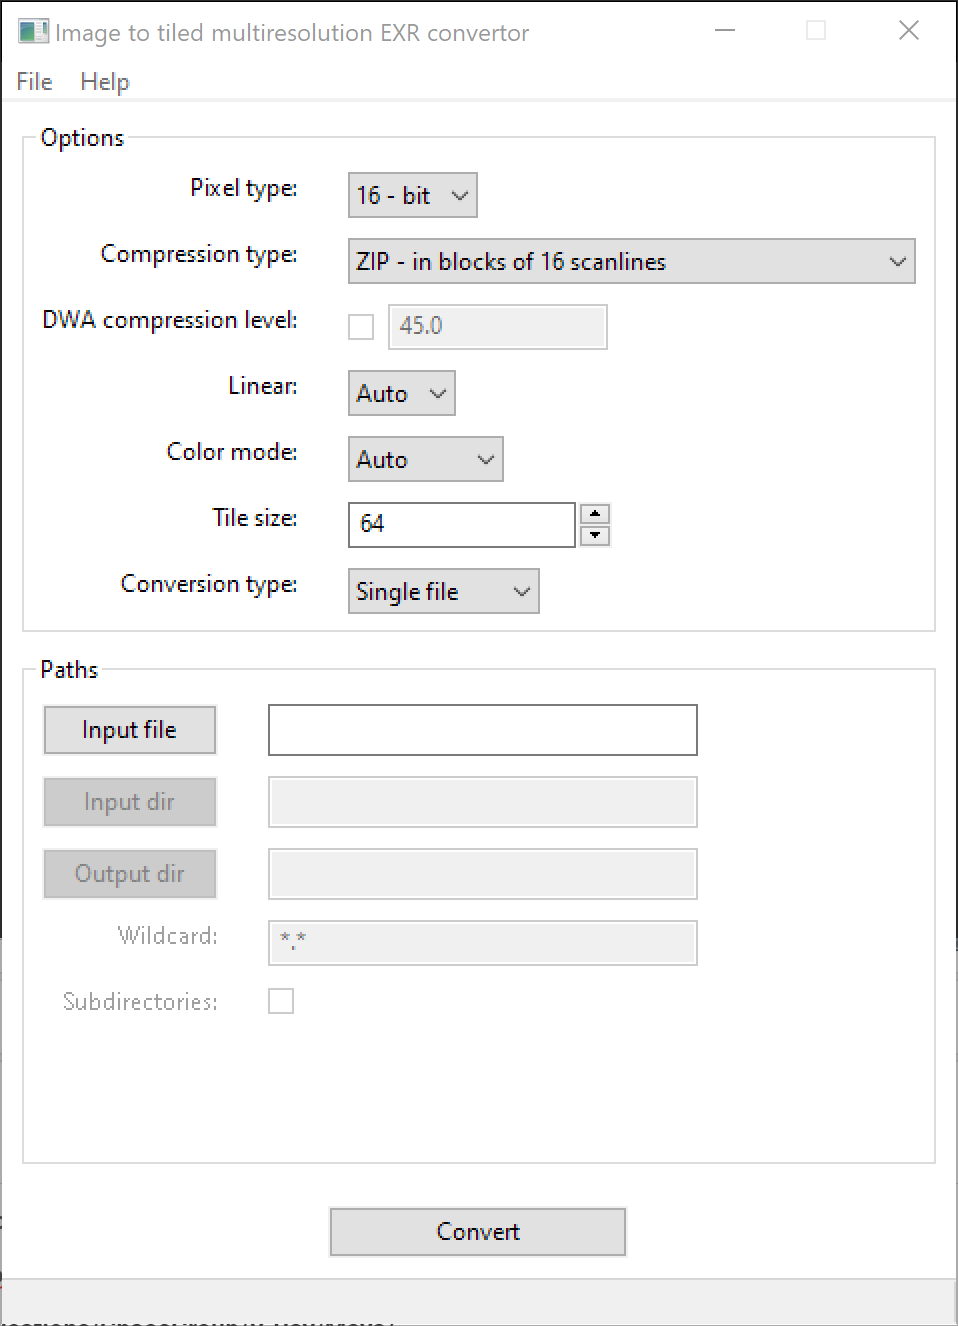Open the Help menu
Viewport: 958px width, 1326px height.
[x=105, y=82]
